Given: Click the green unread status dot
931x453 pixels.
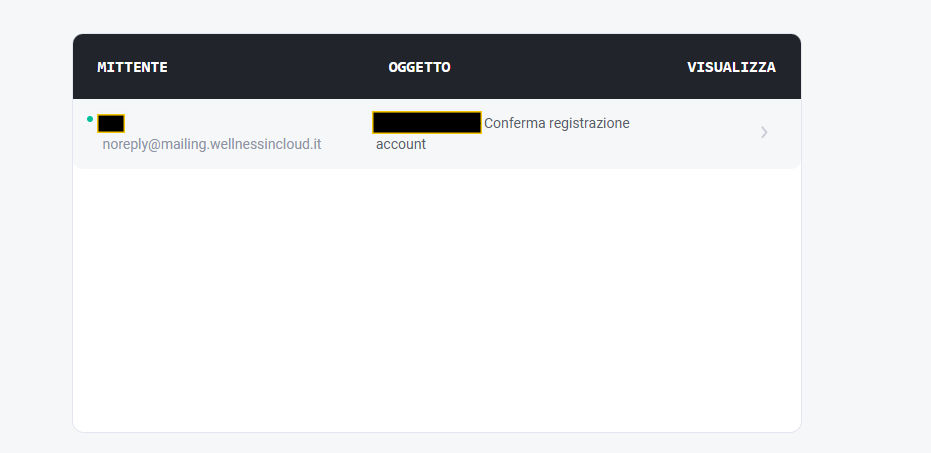Looking at the screenshot, I should 90,119.
